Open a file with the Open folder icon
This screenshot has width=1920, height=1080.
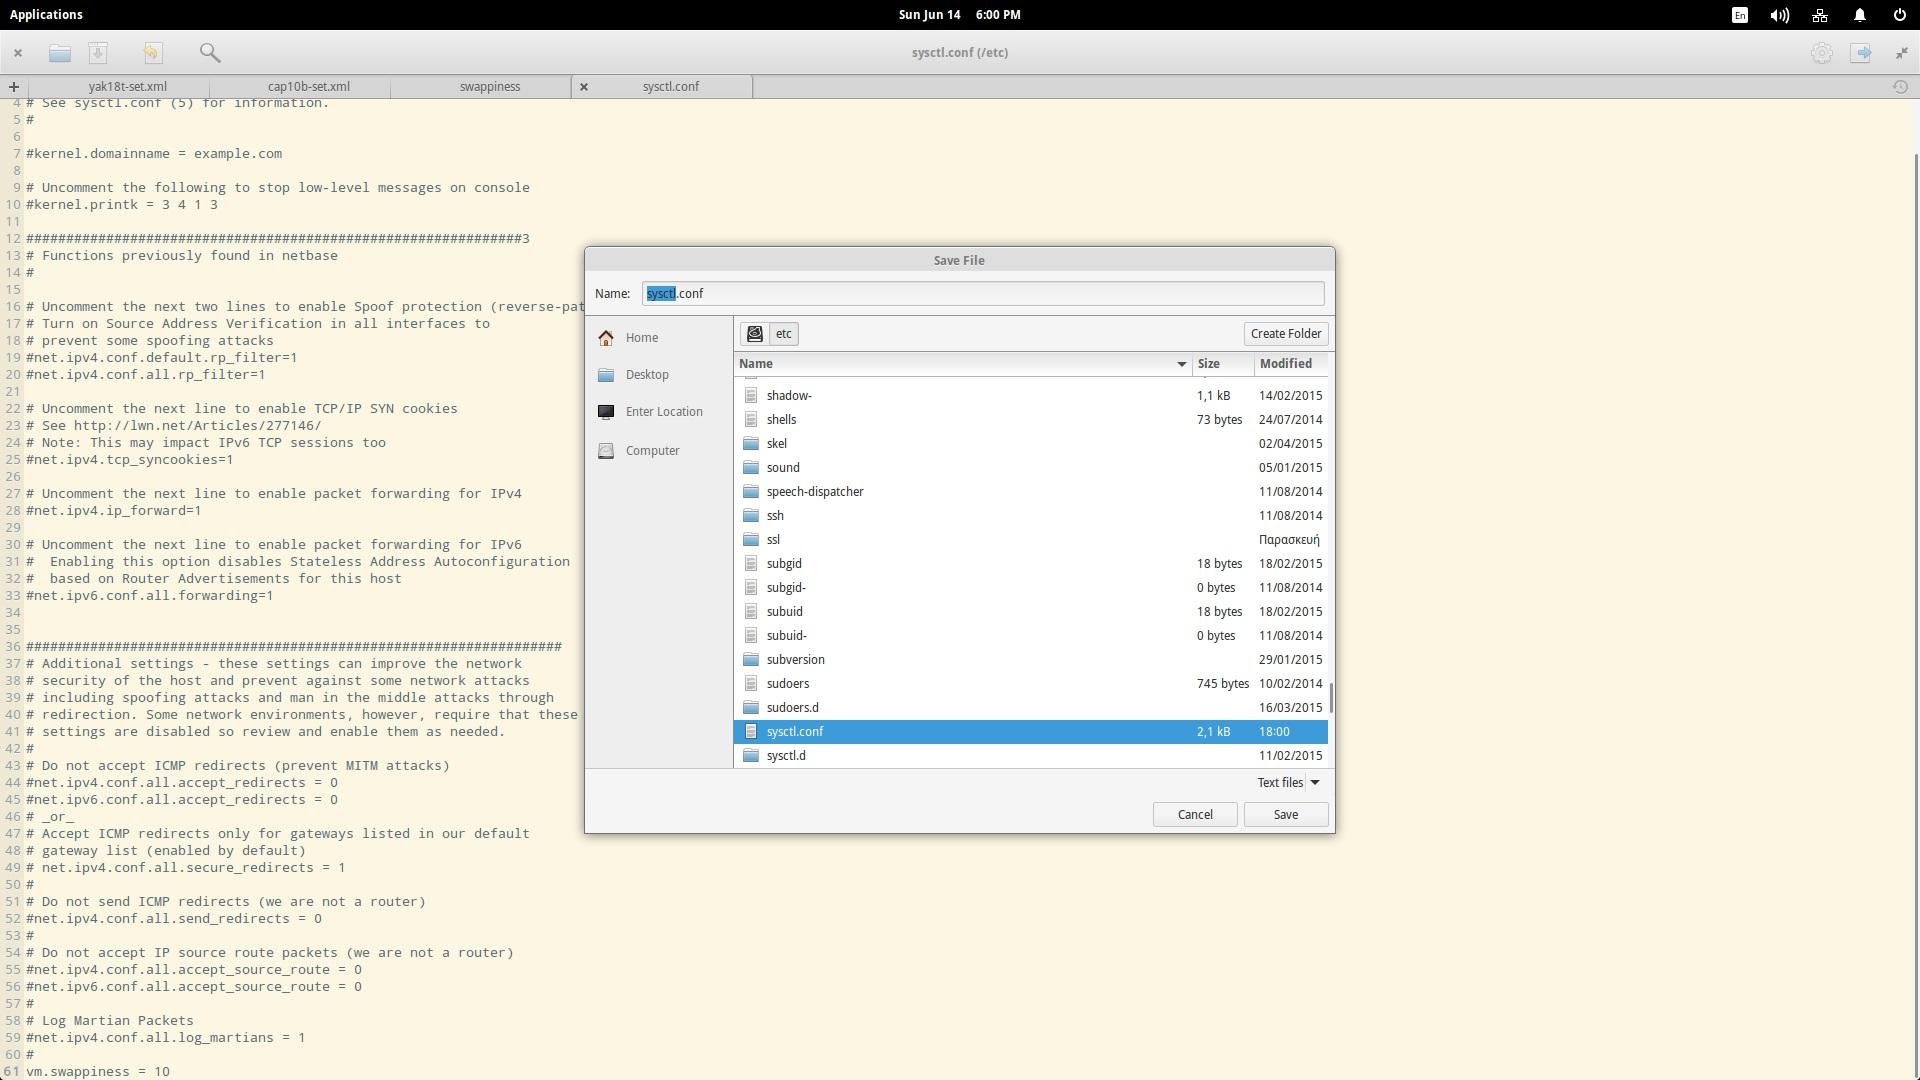coord(60,53)
